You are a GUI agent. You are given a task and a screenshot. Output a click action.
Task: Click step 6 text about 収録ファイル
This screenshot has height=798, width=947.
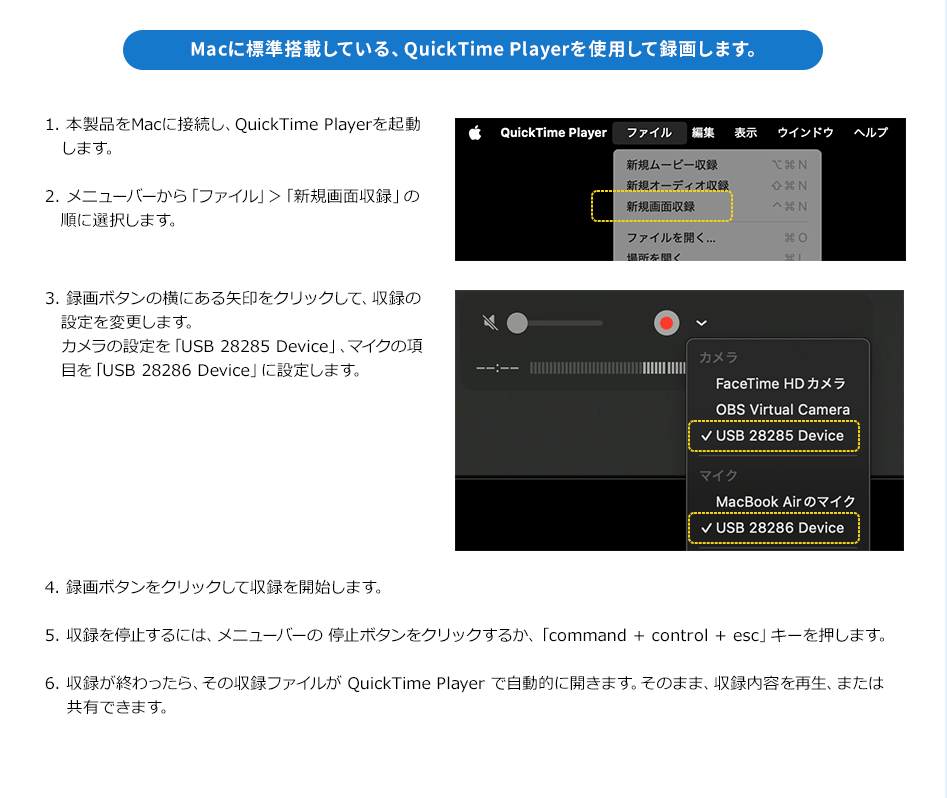tap(464, 695)
